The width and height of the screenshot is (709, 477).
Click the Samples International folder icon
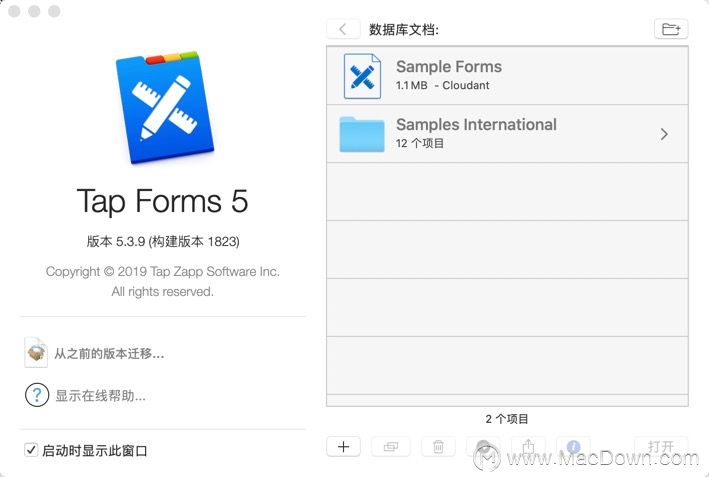pos(362,134)
